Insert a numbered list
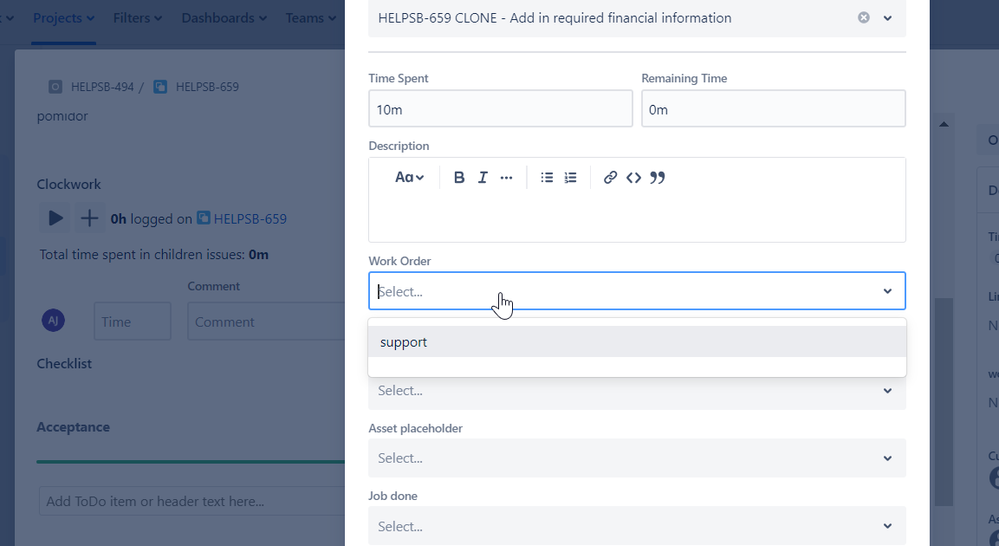 pos(570,178)
